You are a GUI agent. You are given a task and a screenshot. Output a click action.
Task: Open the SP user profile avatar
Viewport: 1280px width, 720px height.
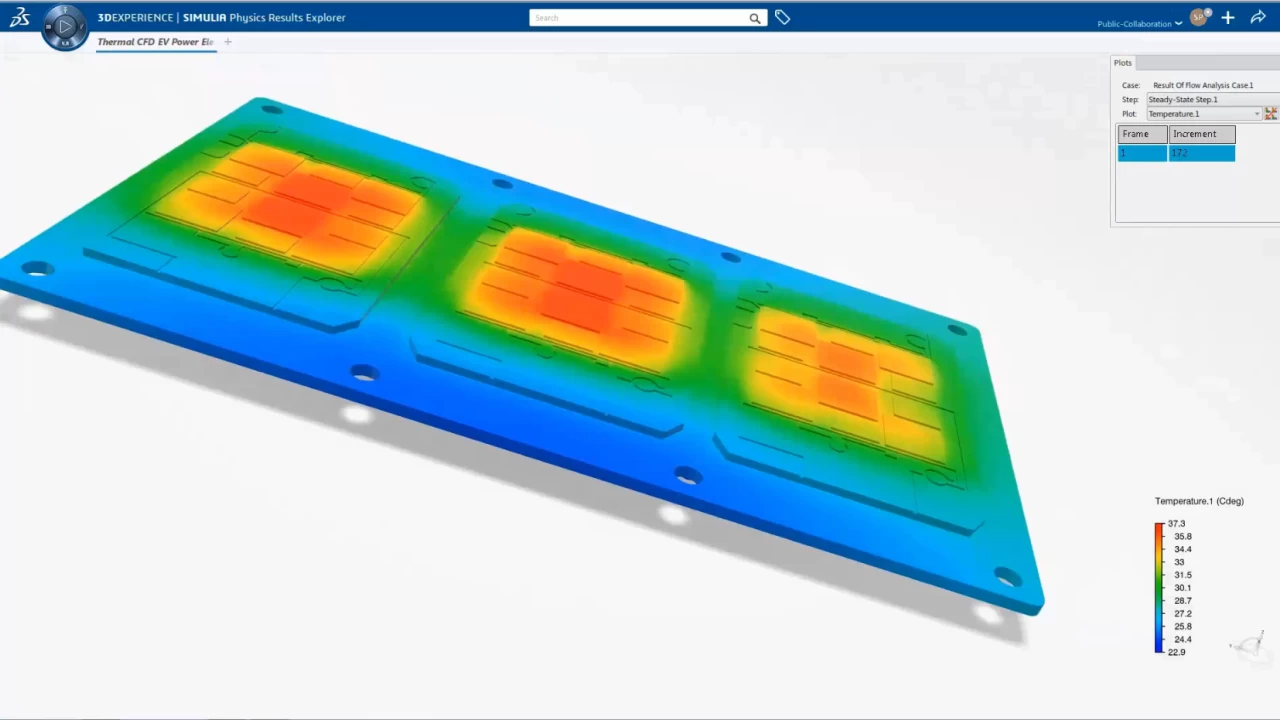point(1199,17)
